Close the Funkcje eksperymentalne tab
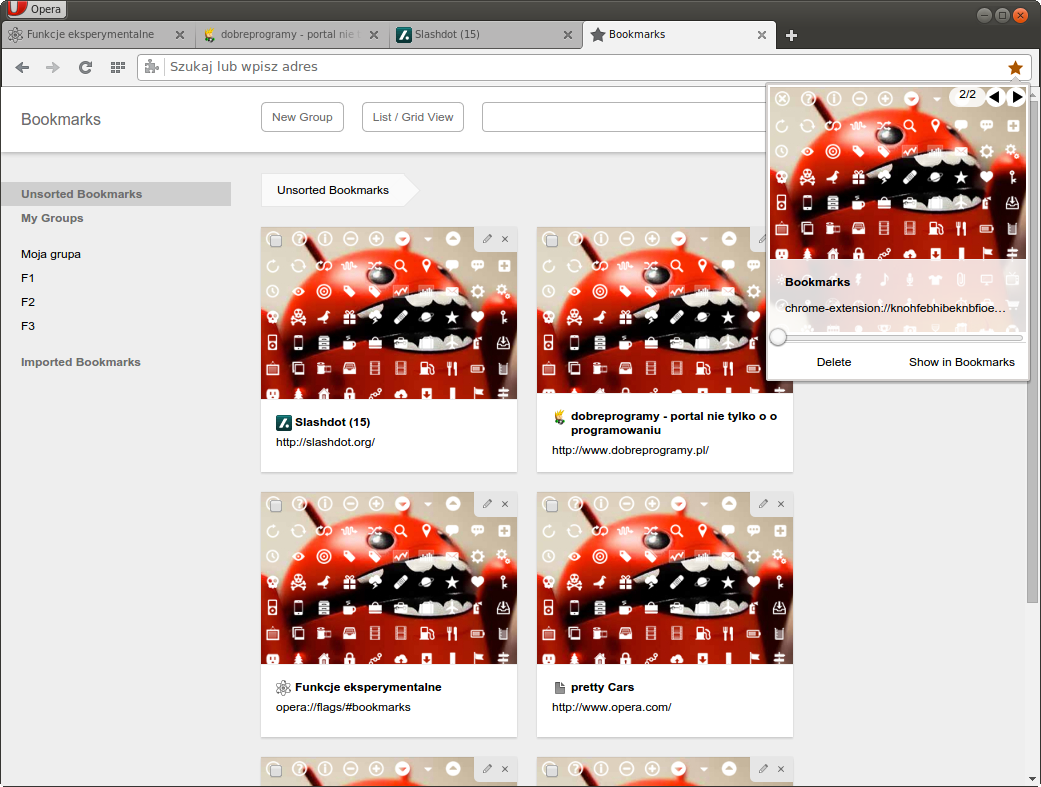The width and height of the screenshot is (1041, 787). (180, 35)
